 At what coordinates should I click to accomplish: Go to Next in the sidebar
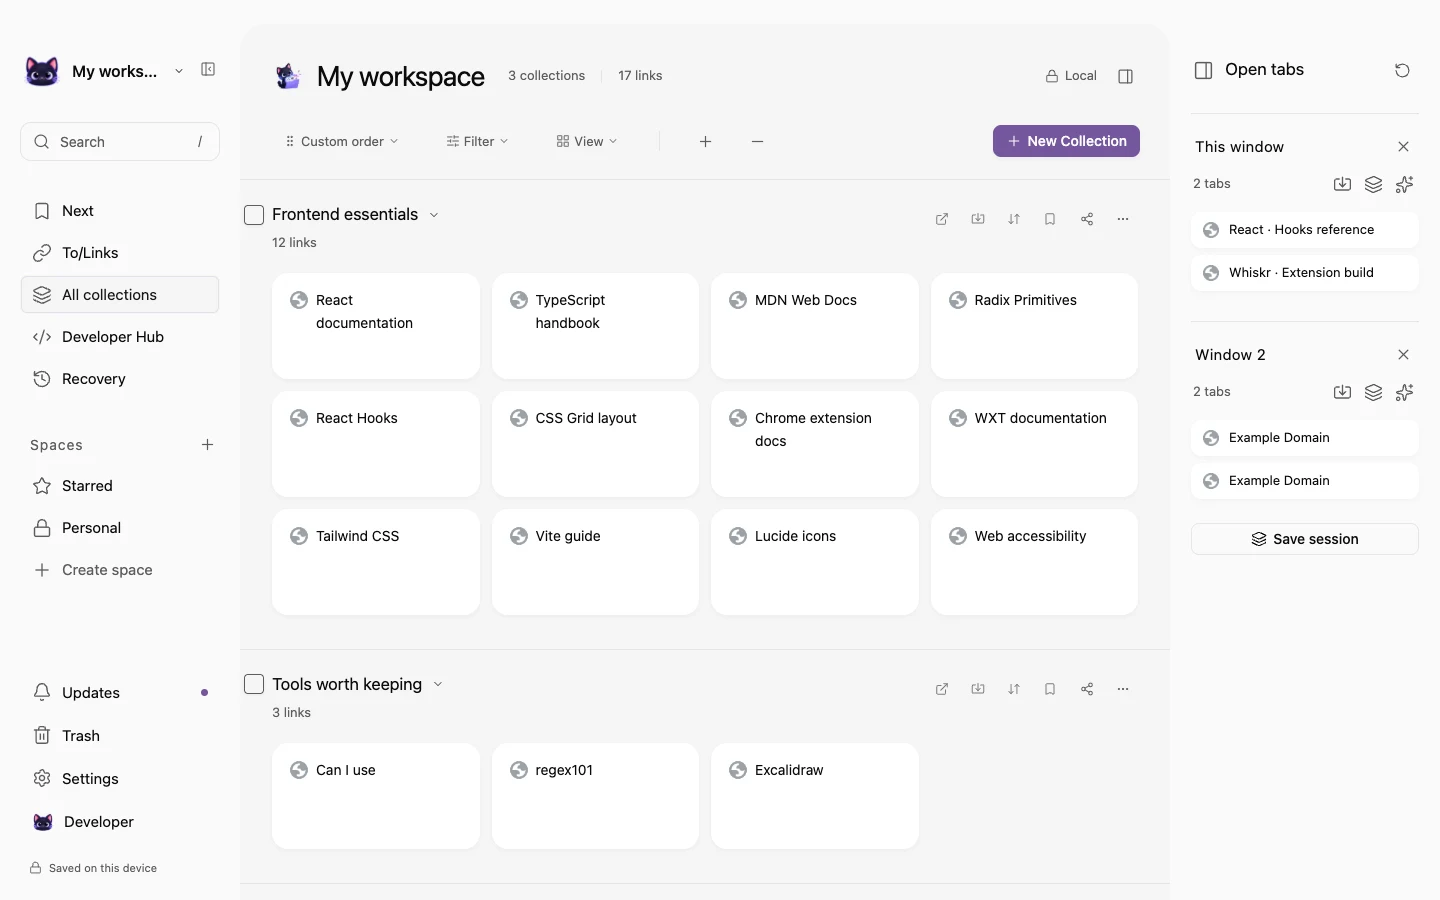(x=120, y=211)
